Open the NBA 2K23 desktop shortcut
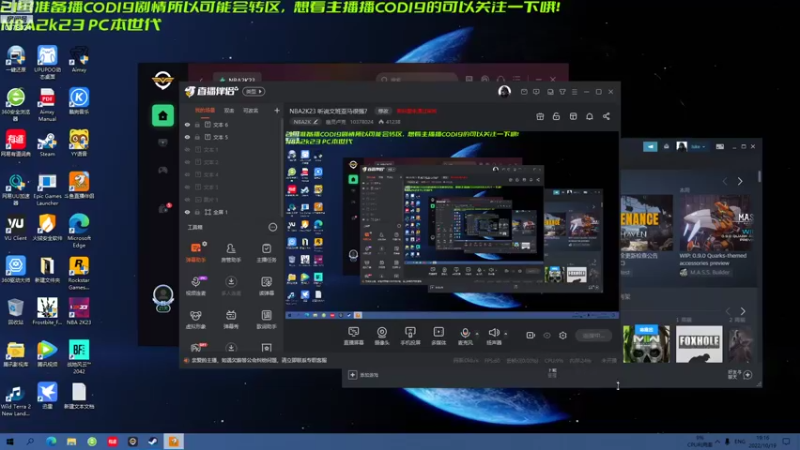 79,311
